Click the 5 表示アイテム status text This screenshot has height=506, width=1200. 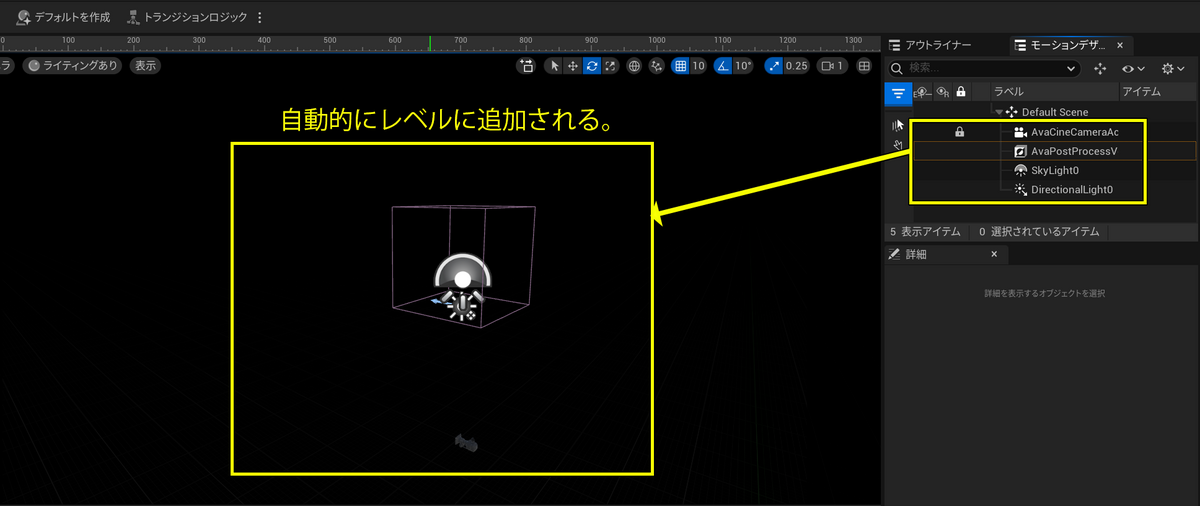tap(925, 232)
